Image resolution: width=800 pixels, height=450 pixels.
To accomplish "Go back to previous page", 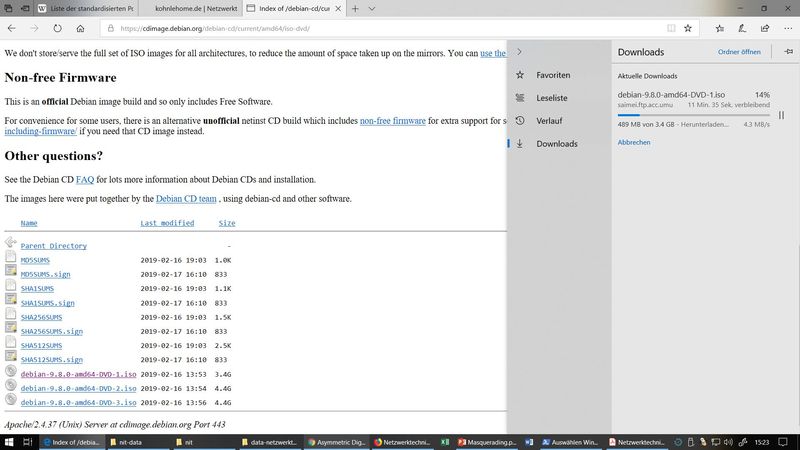I will pos(12,29).
